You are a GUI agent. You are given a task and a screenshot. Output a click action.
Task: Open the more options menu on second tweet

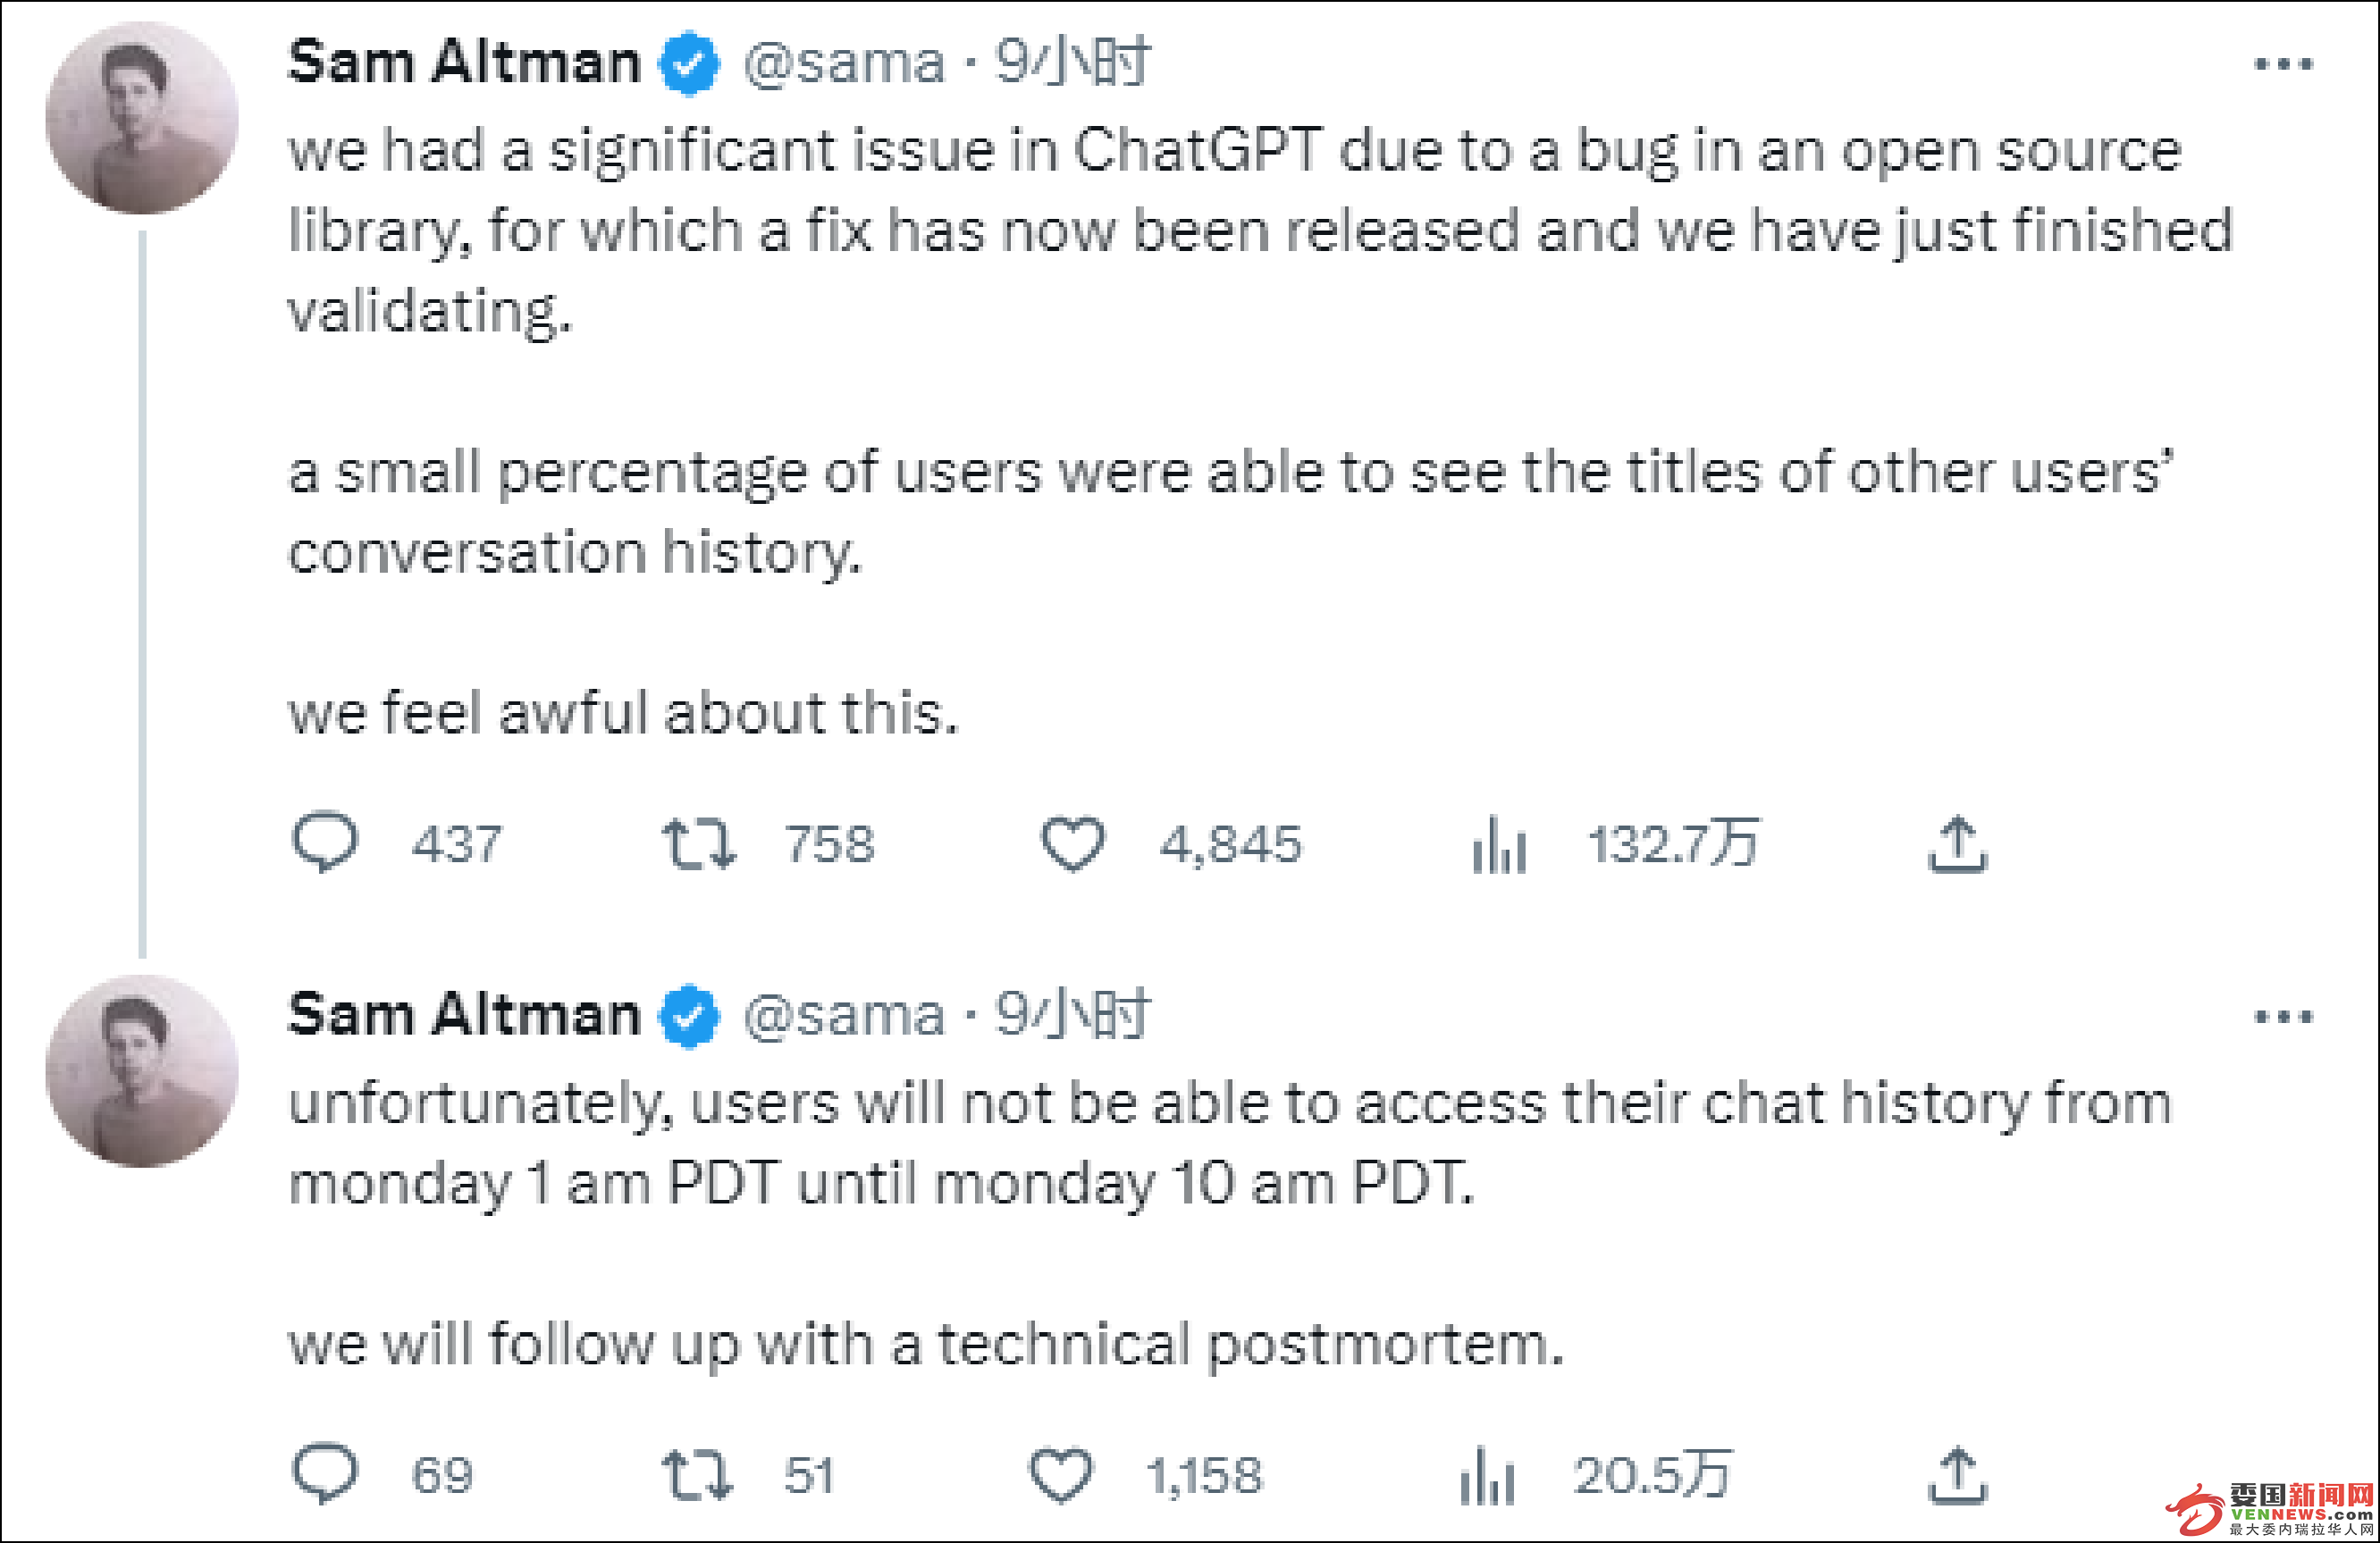(x=2284, y=1018)
